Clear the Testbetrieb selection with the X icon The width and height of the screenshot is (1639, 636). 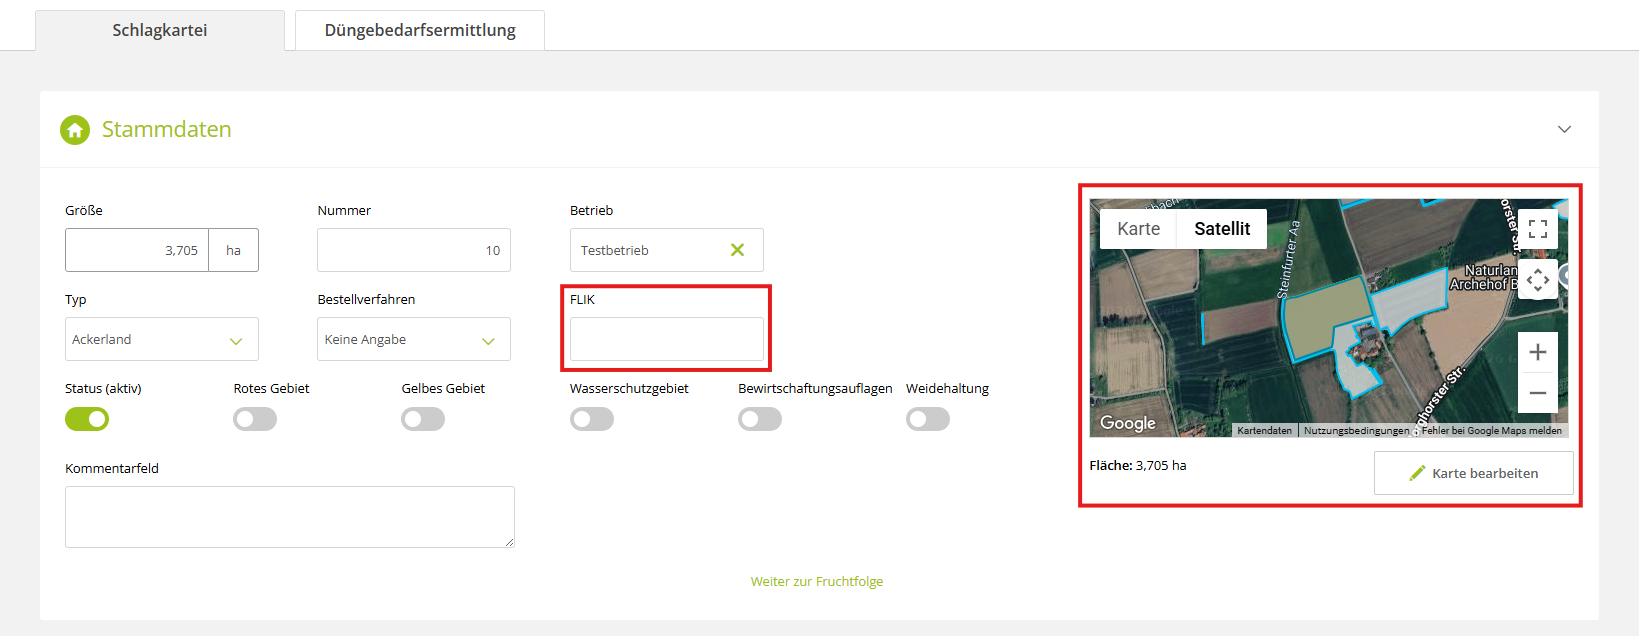click(737, 250)
